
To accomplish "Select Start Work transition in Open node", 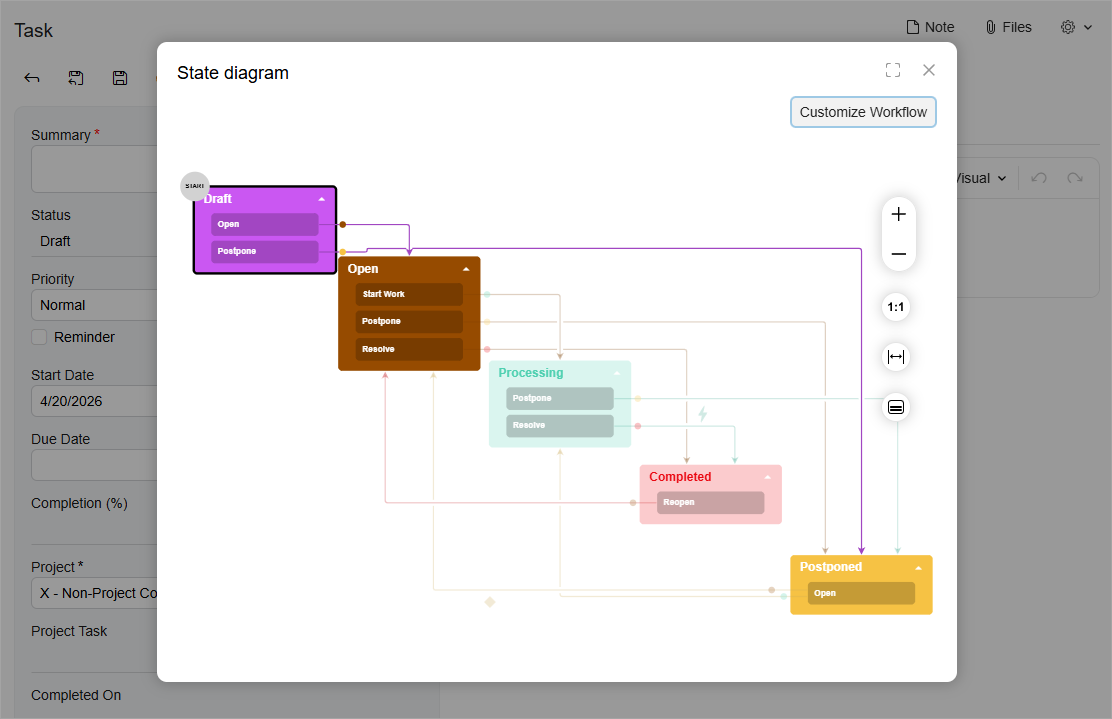I will [409, 294].
